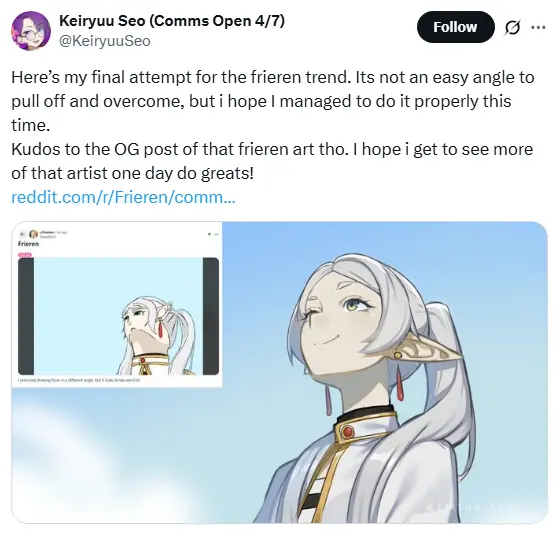Click the pink flair tag under Frieren title
This screenshot has height=536, width=555.
pos(25,254)
